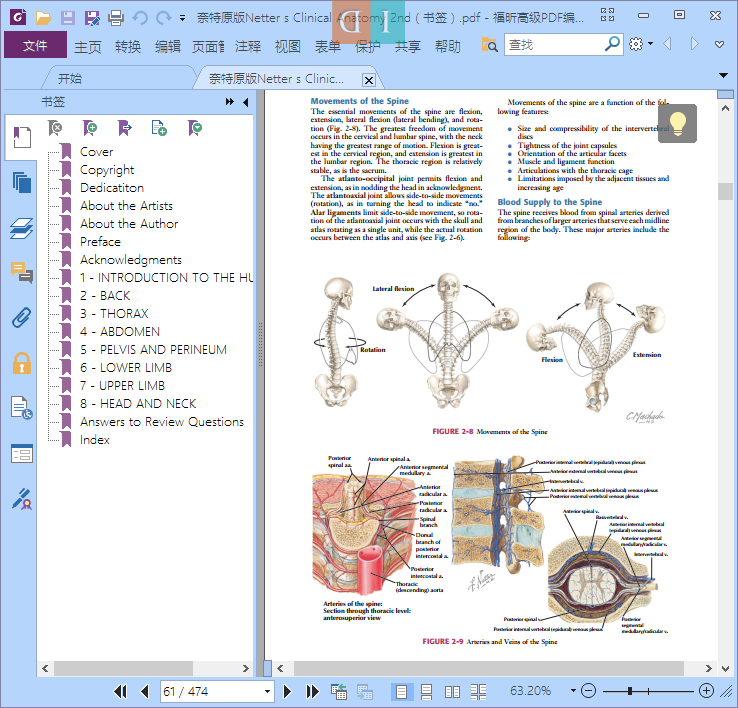Select the Index bookmark
738x708 pixels.
(95, 440)
